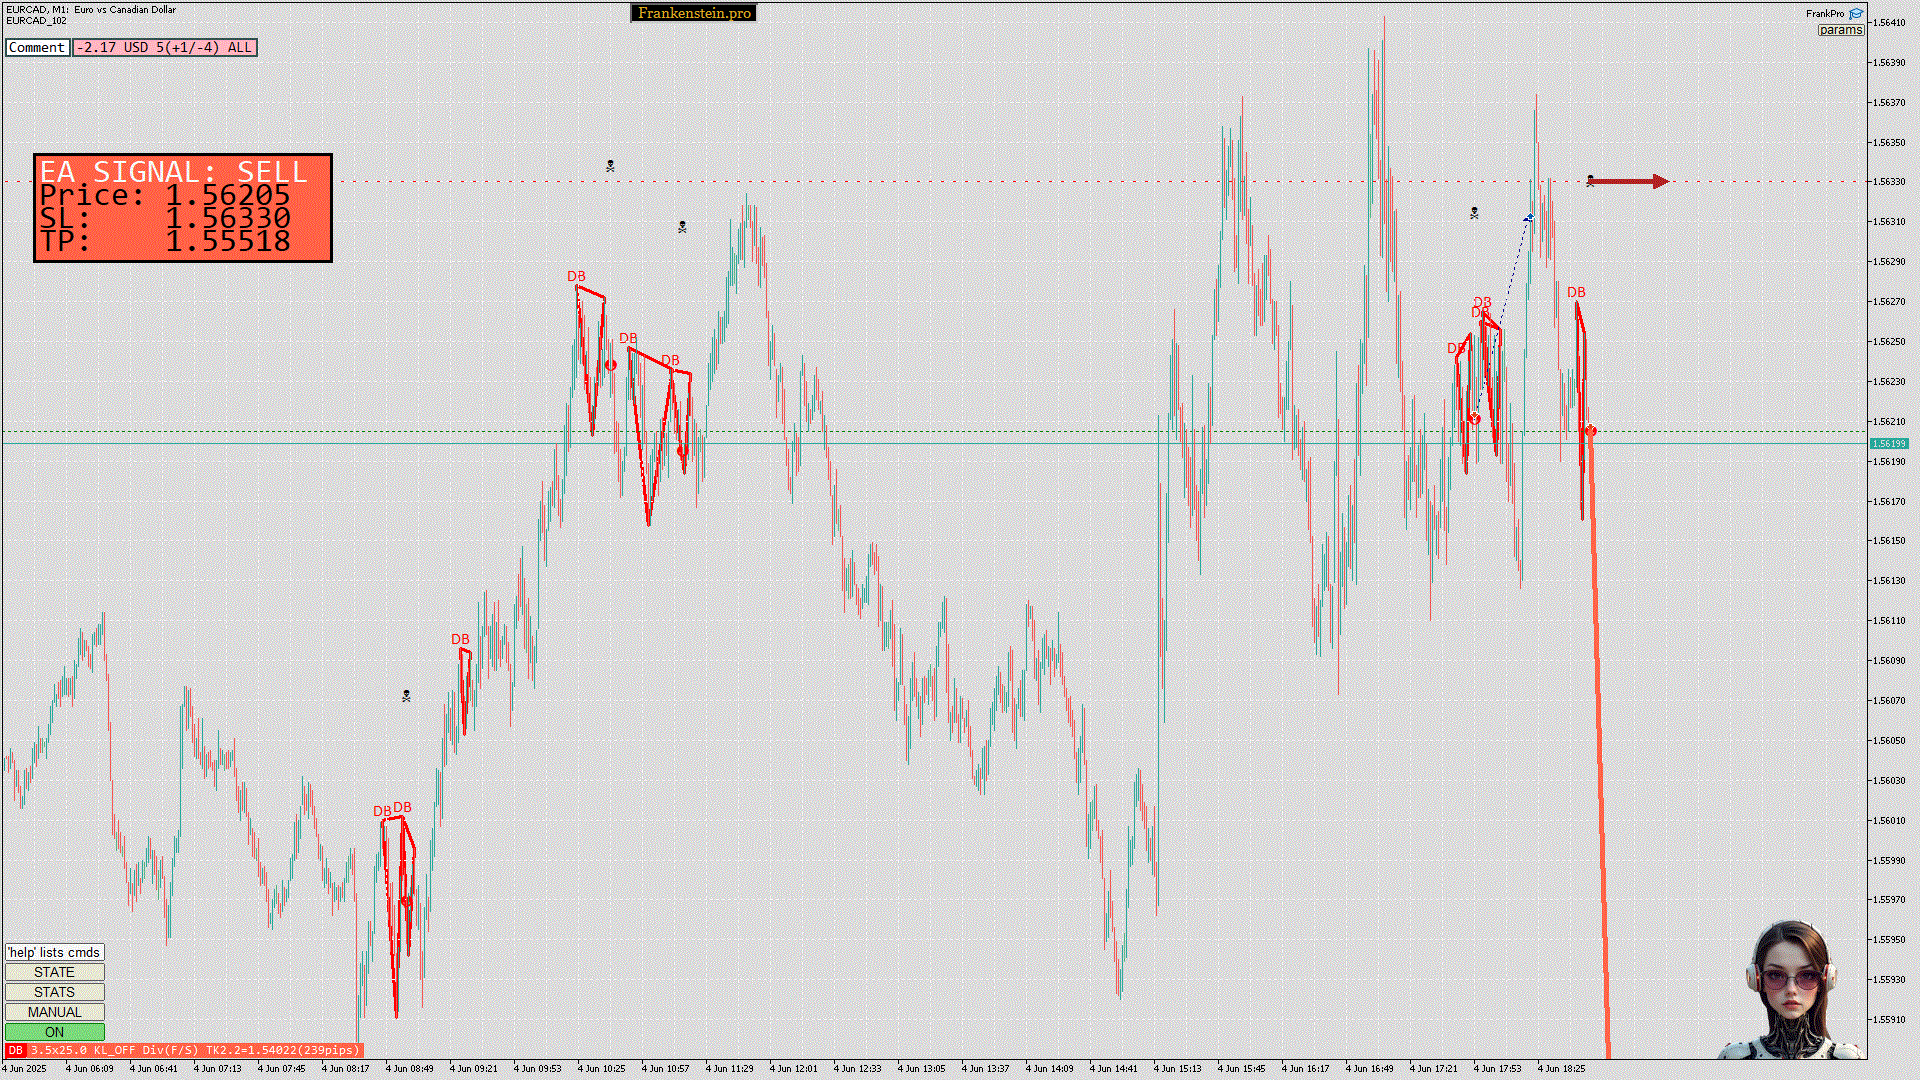Click the -2.17 USD profit label

coord(164,47)
